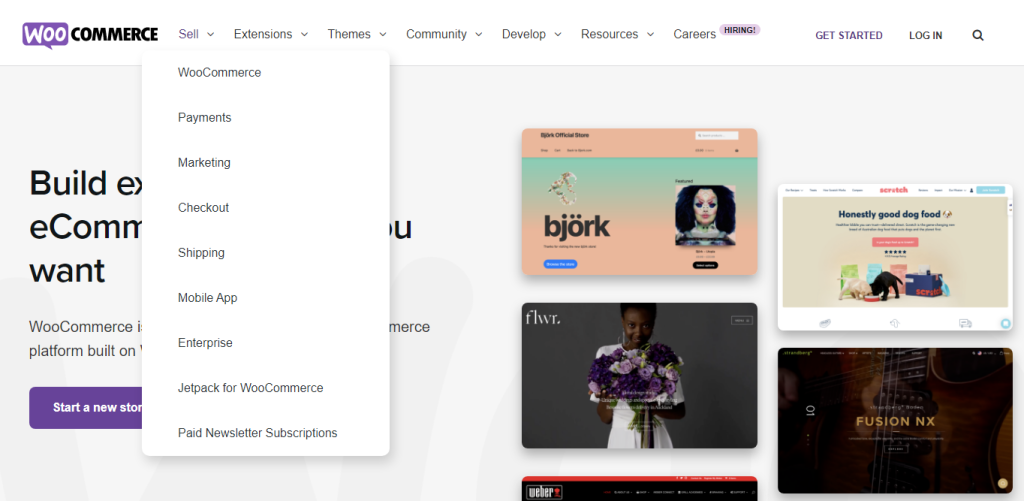
Task: Click the LOG IN link
Action: click(x=925, y=35)
